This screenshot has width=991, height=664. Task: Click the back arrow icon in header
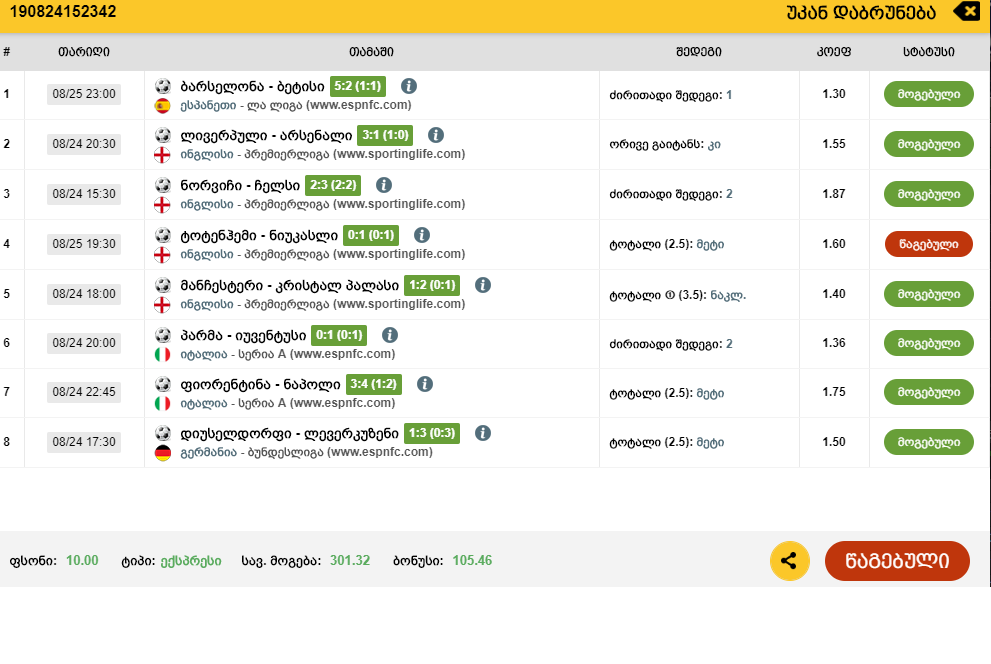(x=967, y=12)
